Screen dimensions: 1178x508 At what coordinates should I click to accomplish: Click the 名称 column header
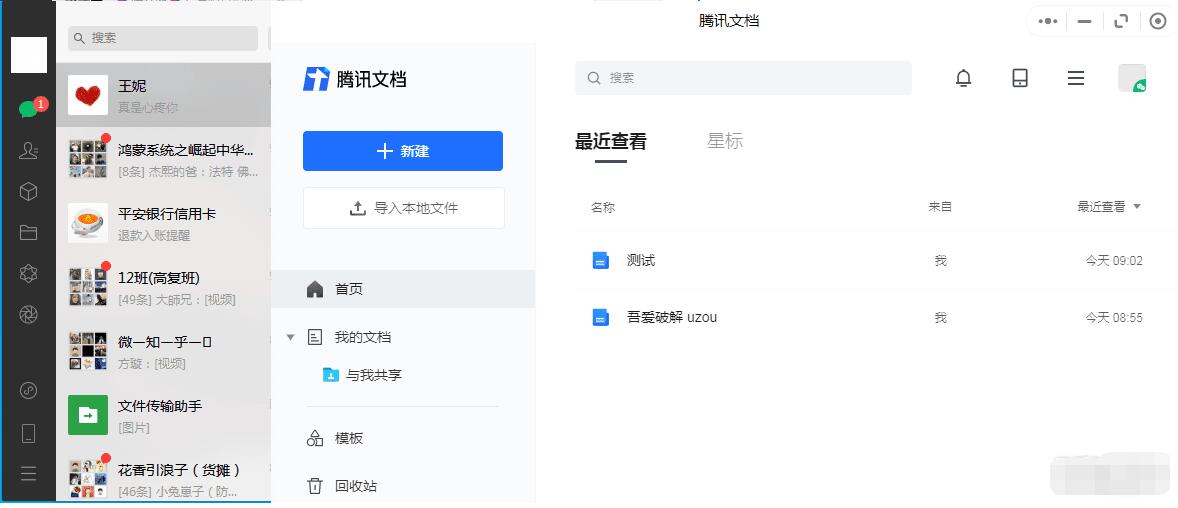click(x=603, y=207)
